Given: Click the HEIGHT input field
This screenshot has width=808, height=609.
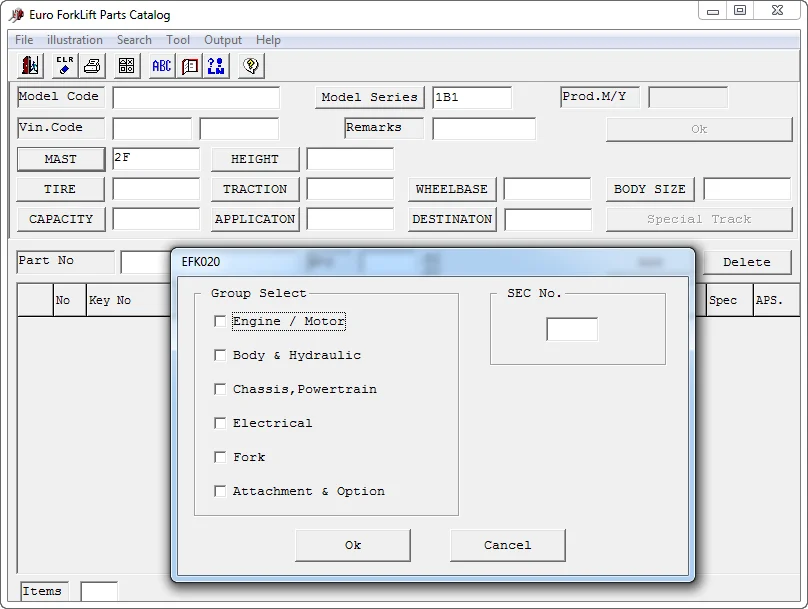Looking at the screenshot, I should tap(350, 159).
